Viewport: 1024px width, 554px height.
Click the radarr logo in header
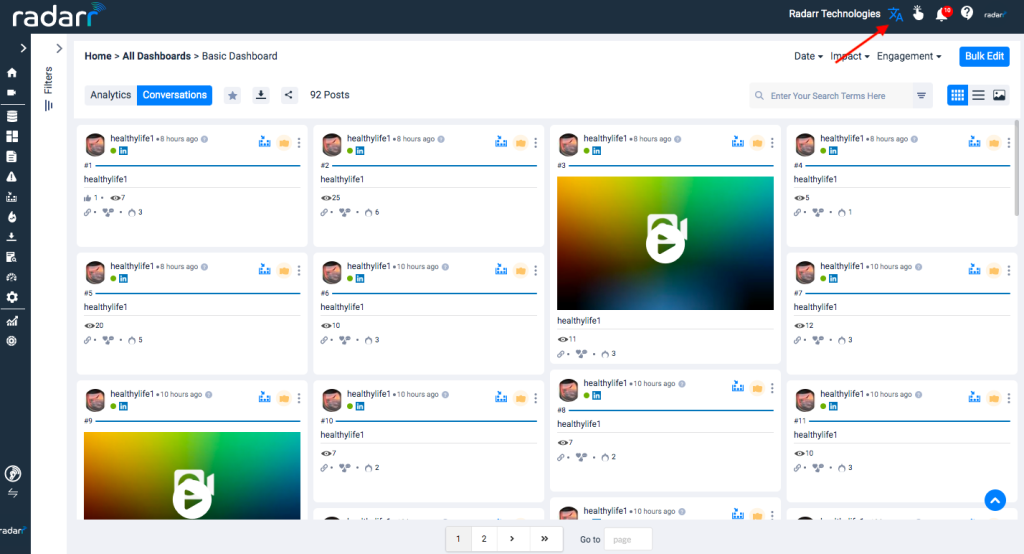click(57, 16)
